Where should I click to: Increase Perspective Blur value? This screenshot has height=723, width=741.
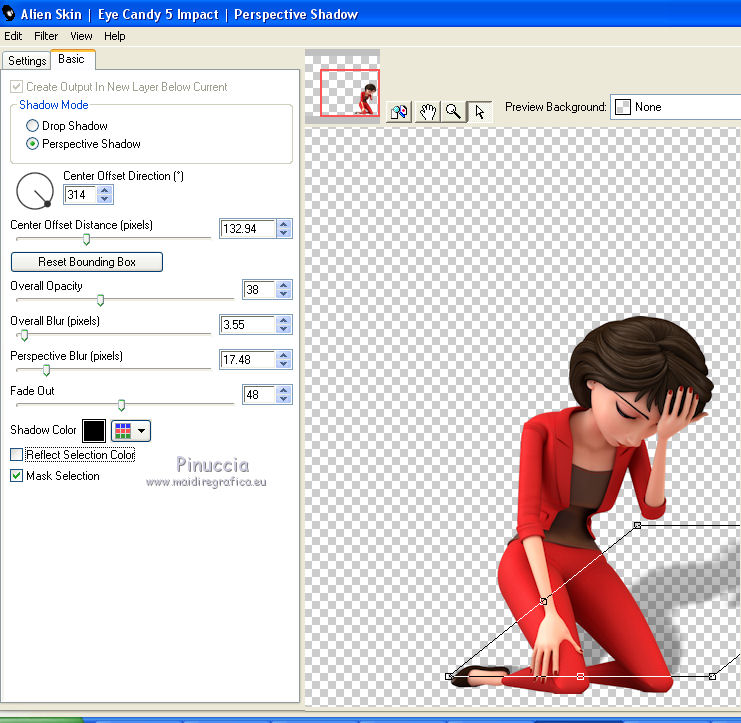284,355
